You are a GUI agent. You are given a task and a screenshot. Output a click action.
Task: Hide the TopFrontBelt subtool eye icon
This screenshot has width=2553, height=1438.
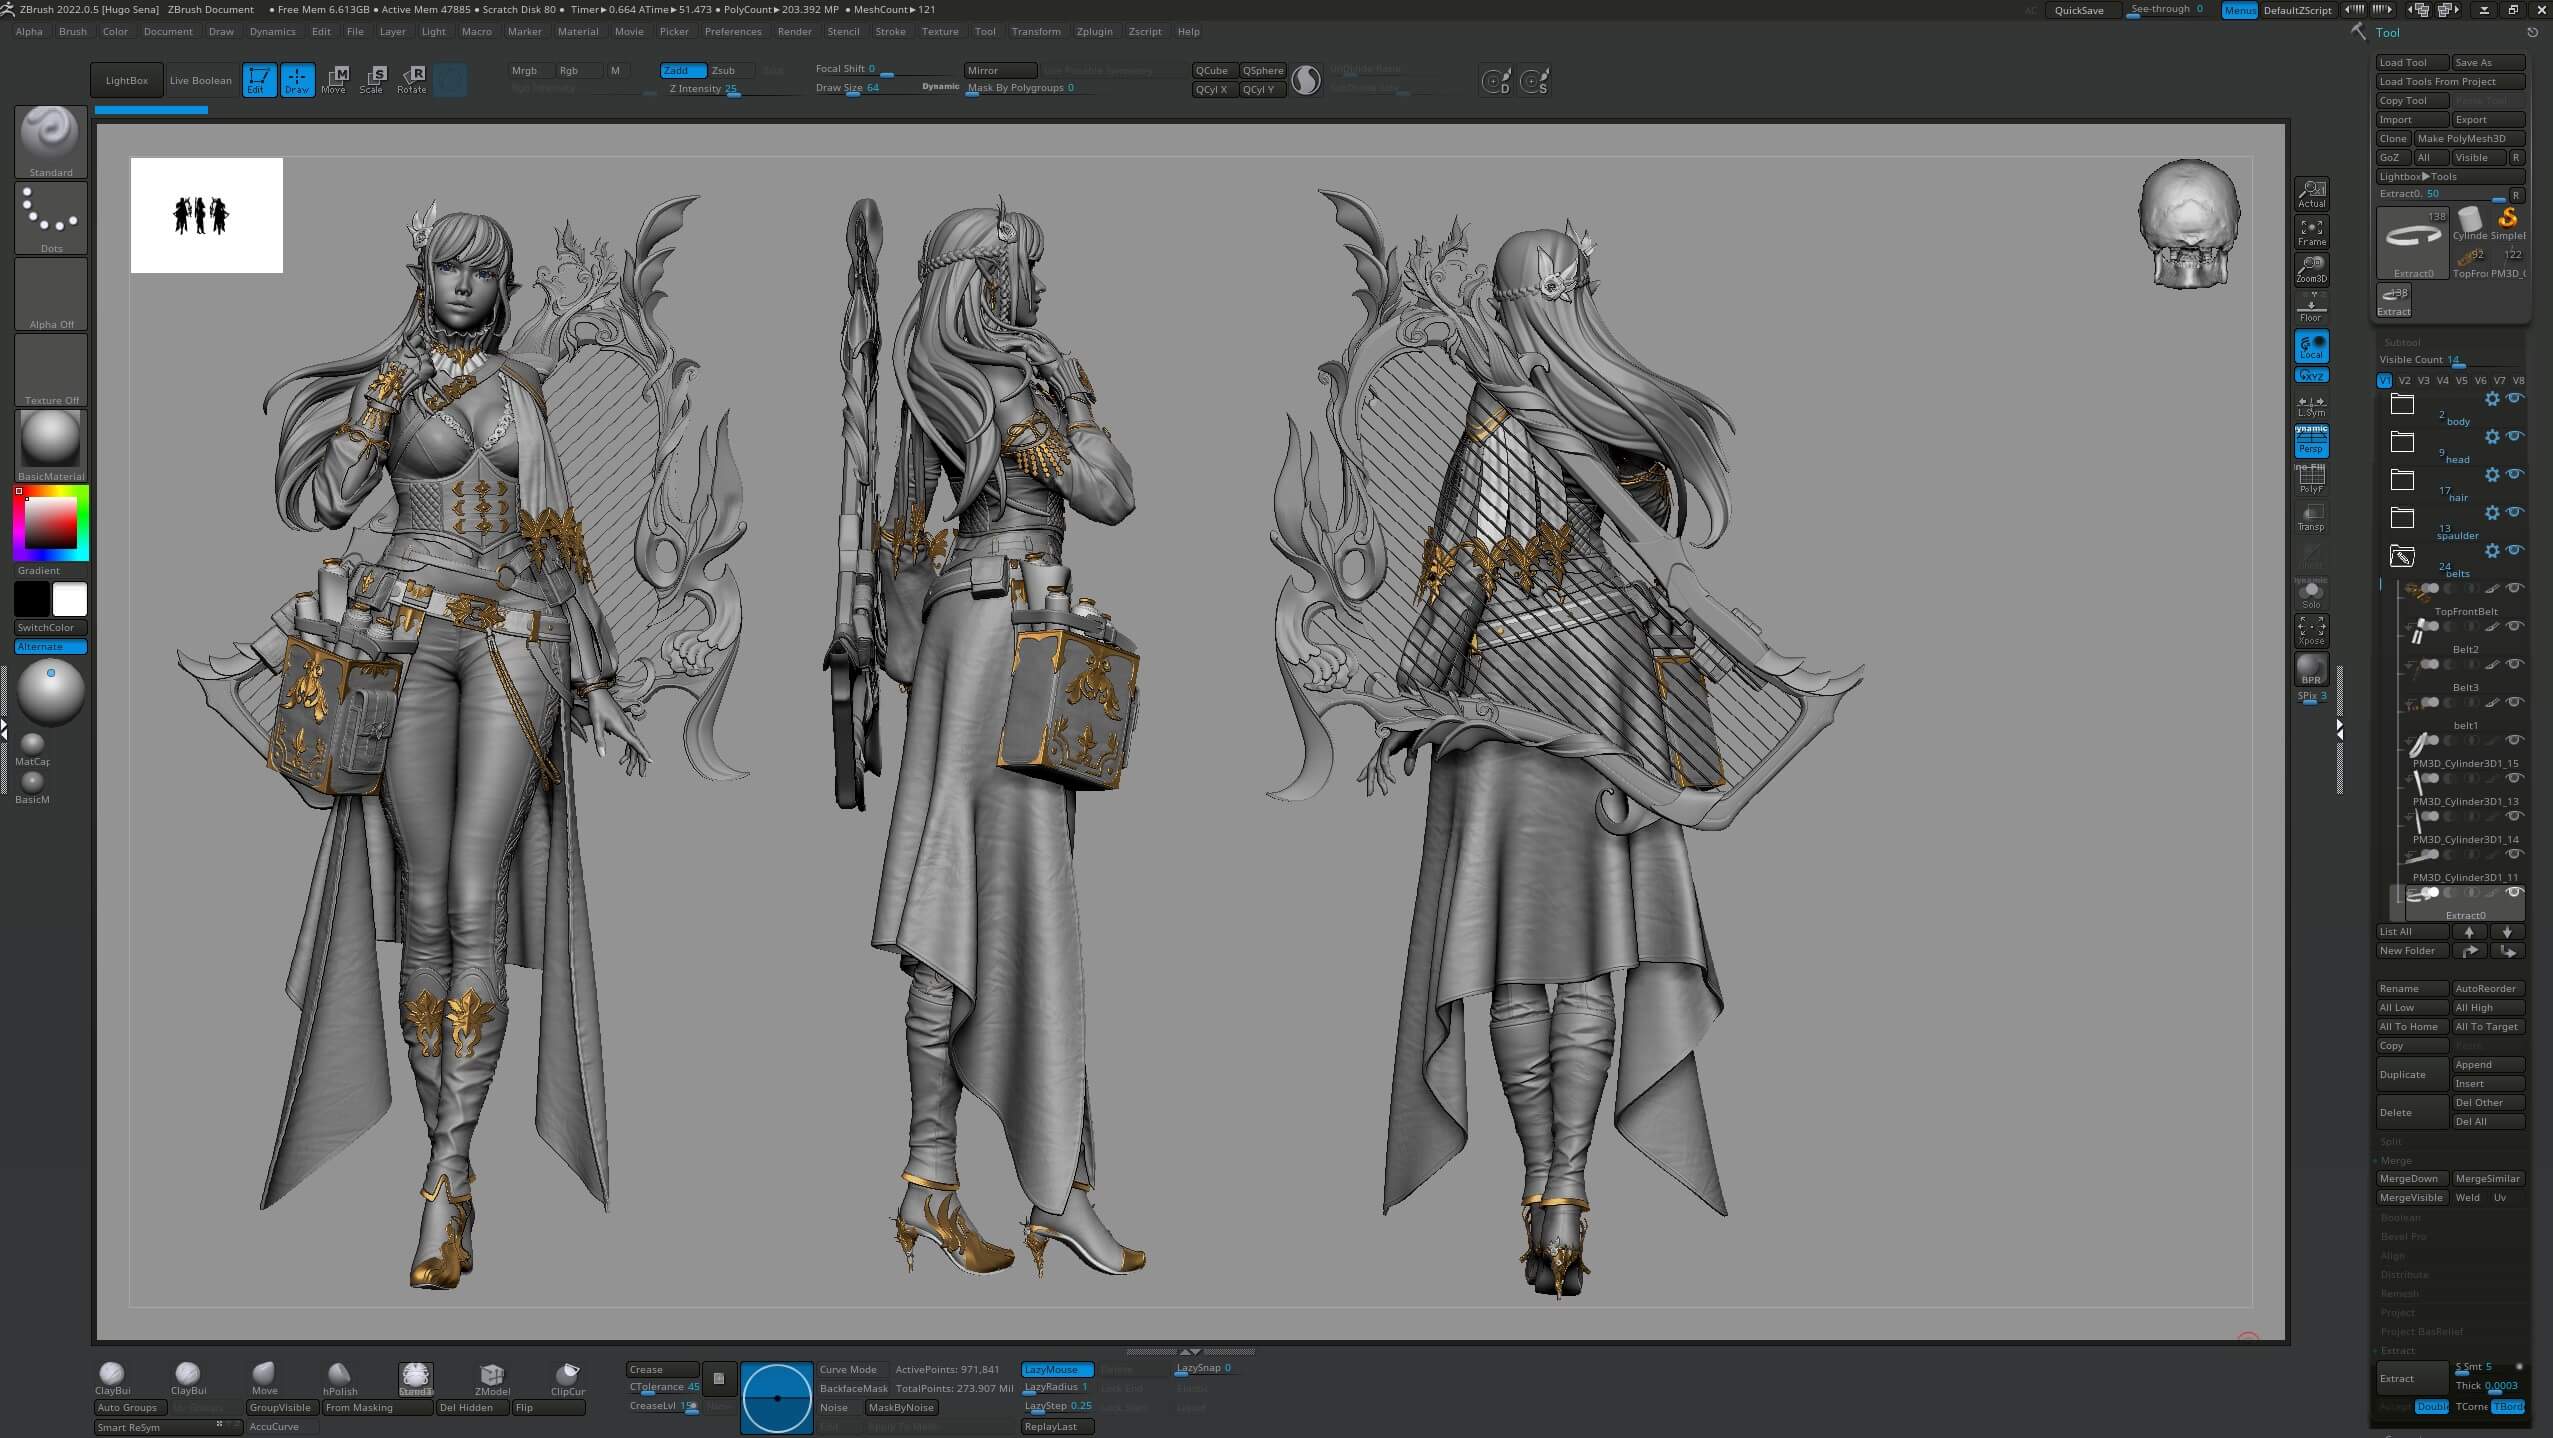click(x=2514, y=588)
